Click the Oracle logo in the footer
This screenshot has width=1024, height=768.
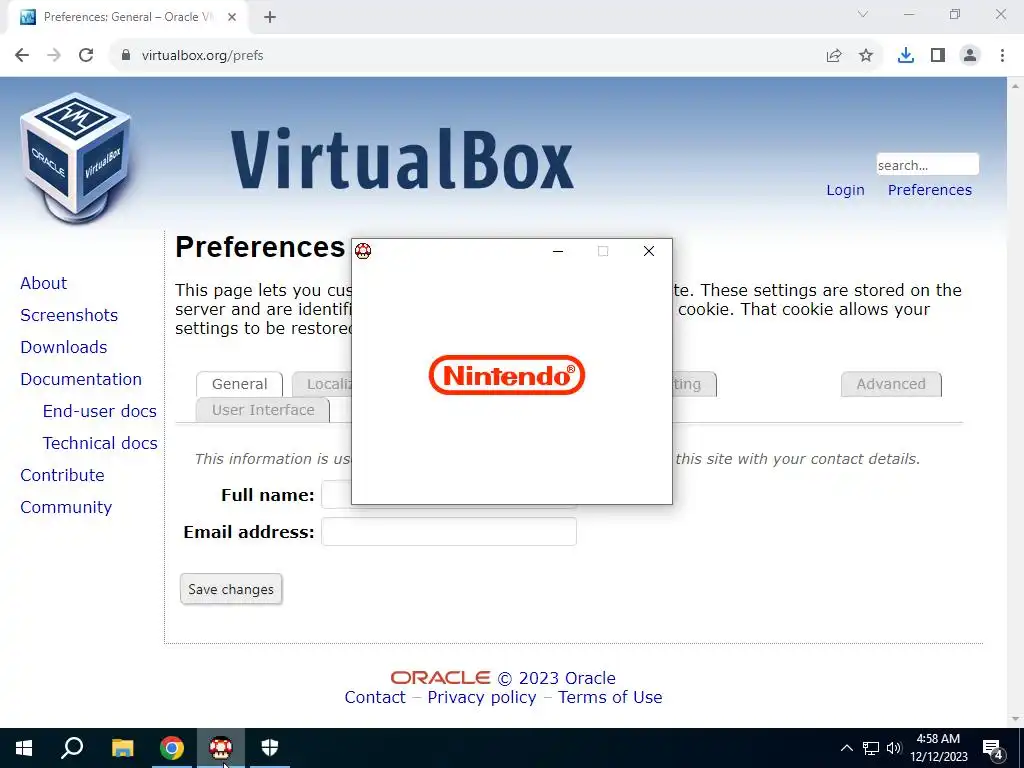coord(440,678)
